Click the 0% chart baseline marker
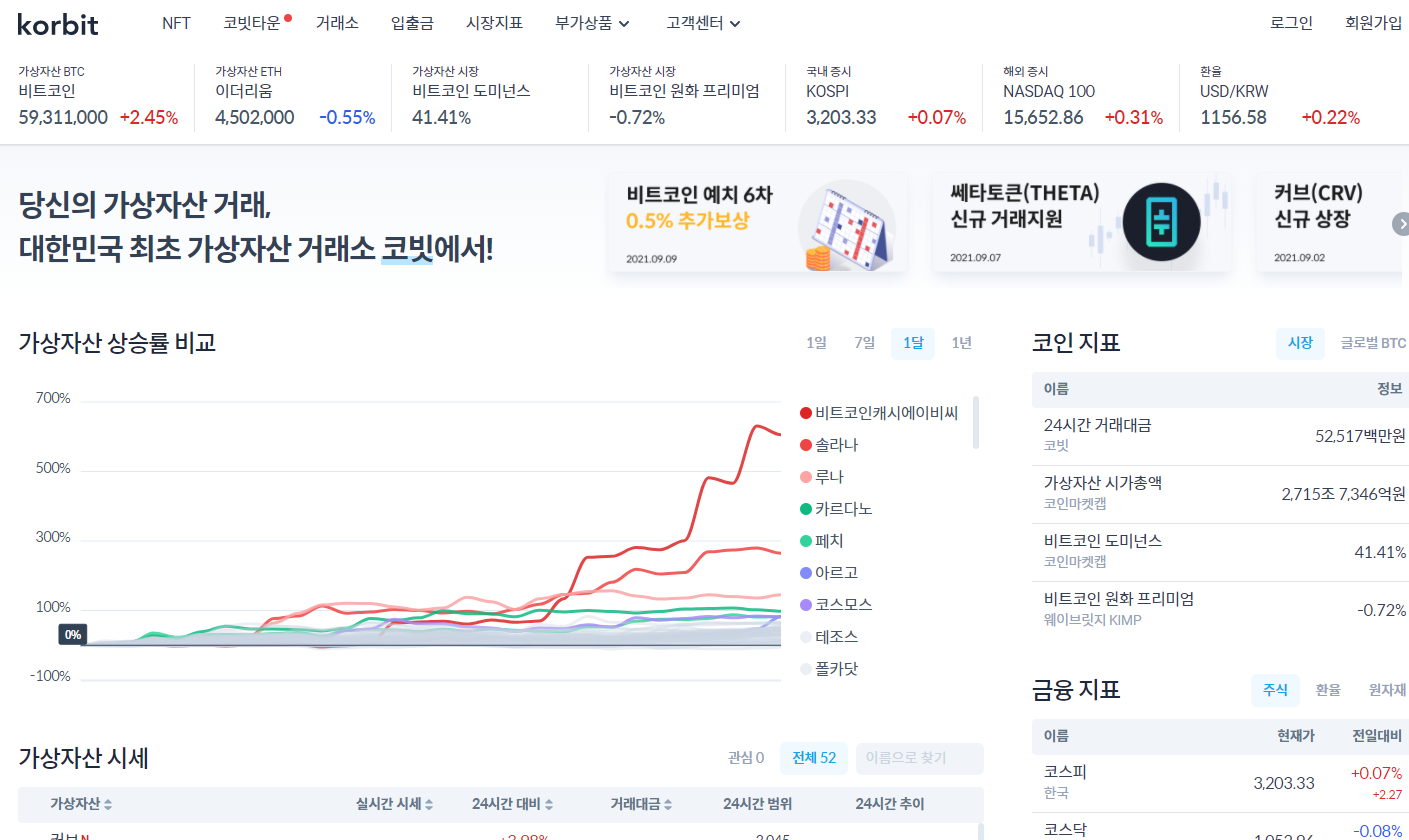Viewport: 1409px width, 840px height. point(72,635)
